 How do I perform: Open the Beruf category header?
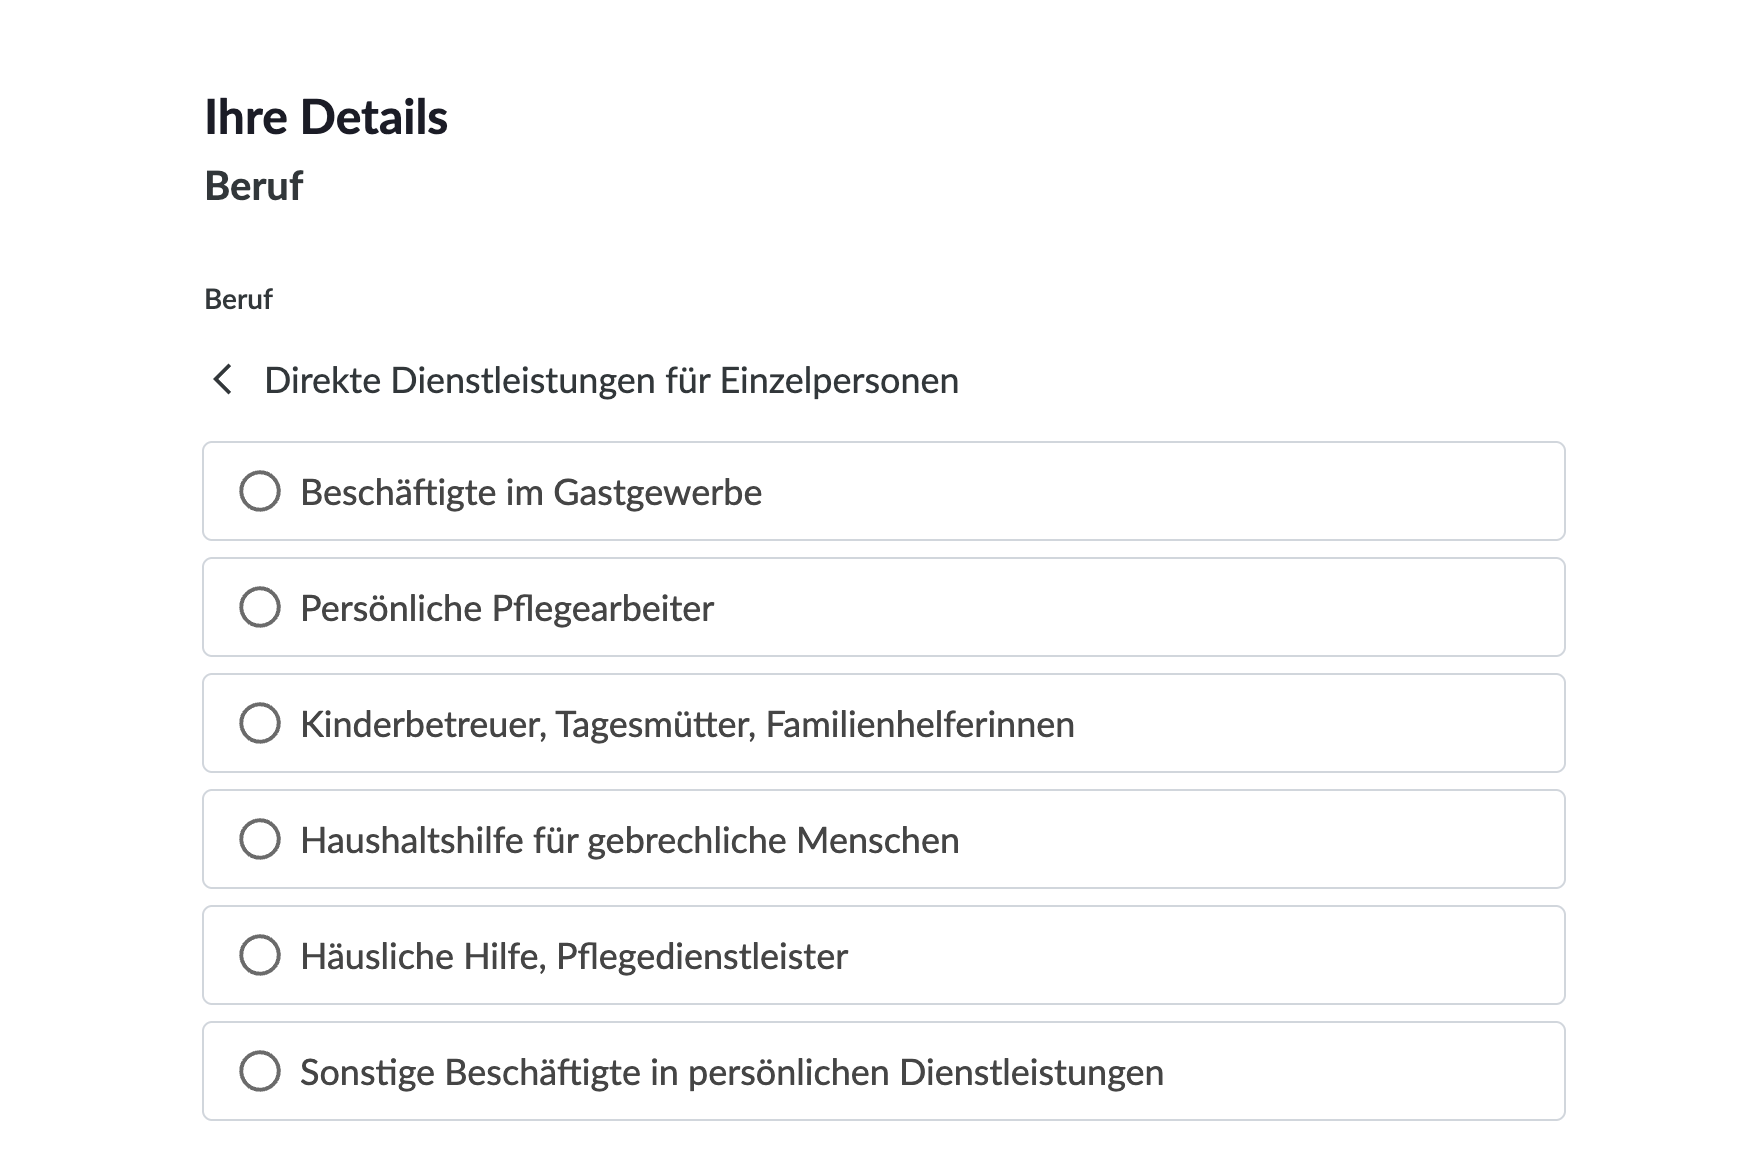pos(253,186)
